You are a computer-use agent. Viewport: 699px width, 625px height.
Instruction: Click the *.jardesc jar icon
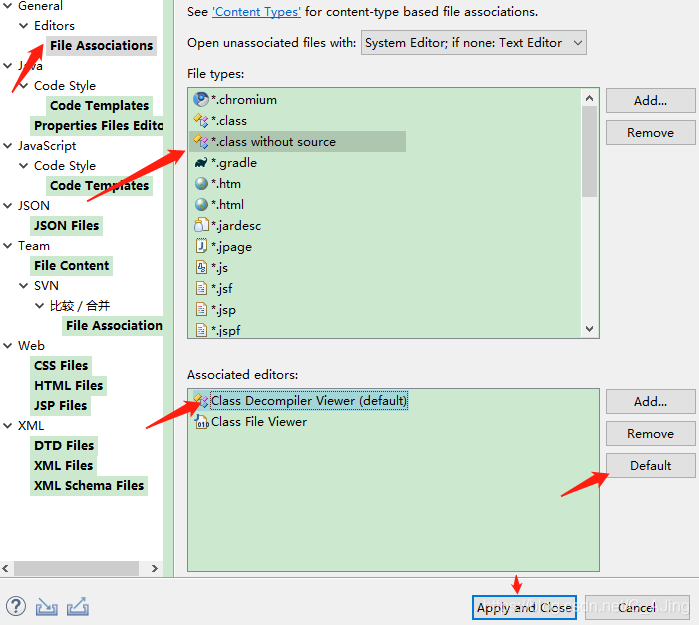[201, 225]
